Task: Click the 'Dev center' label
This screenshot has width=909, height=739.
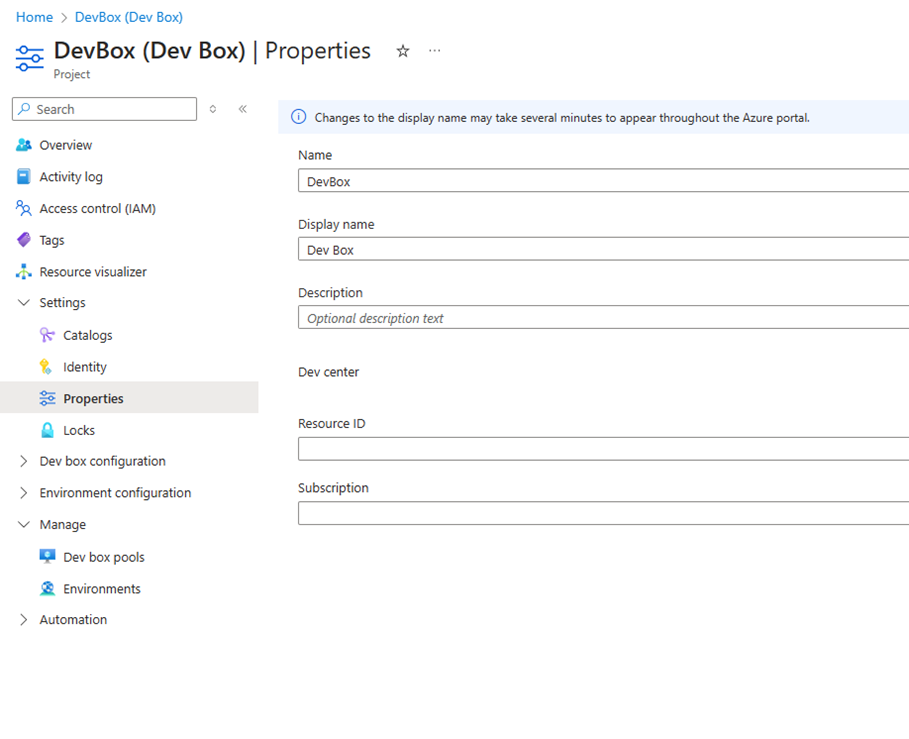Action: [328, 372]
